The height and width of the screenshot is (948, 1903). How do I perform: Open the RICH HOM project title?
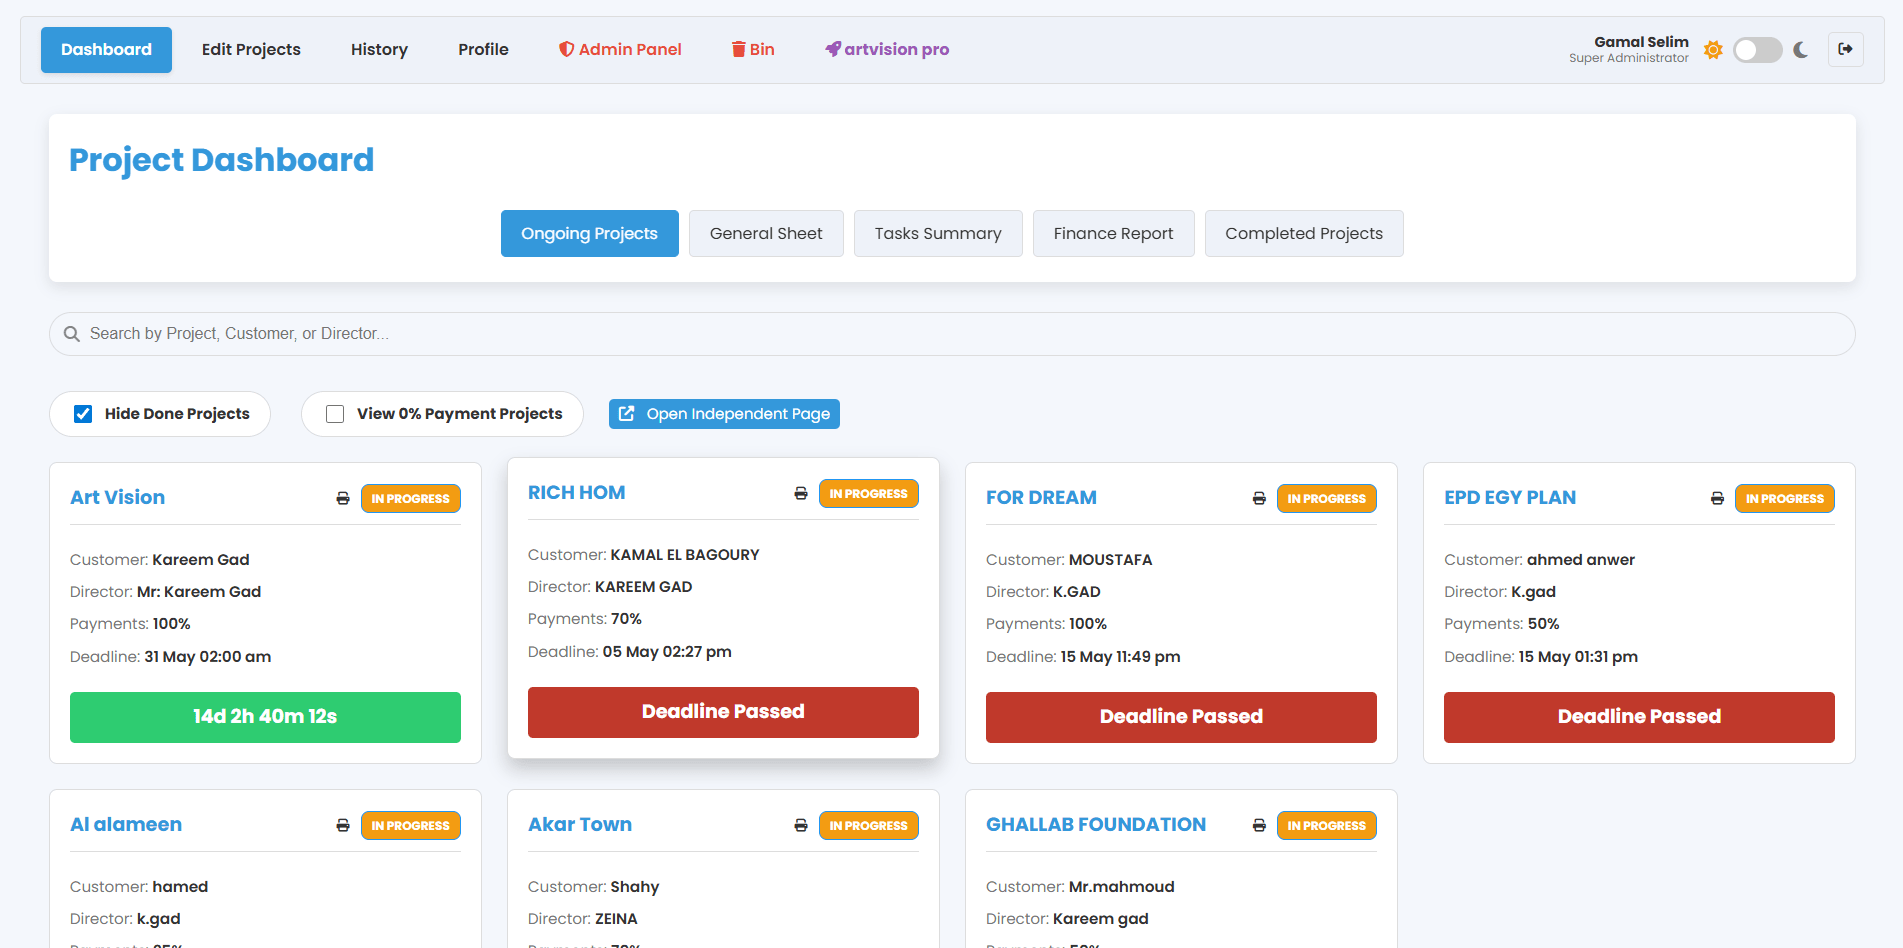point(577,493)
